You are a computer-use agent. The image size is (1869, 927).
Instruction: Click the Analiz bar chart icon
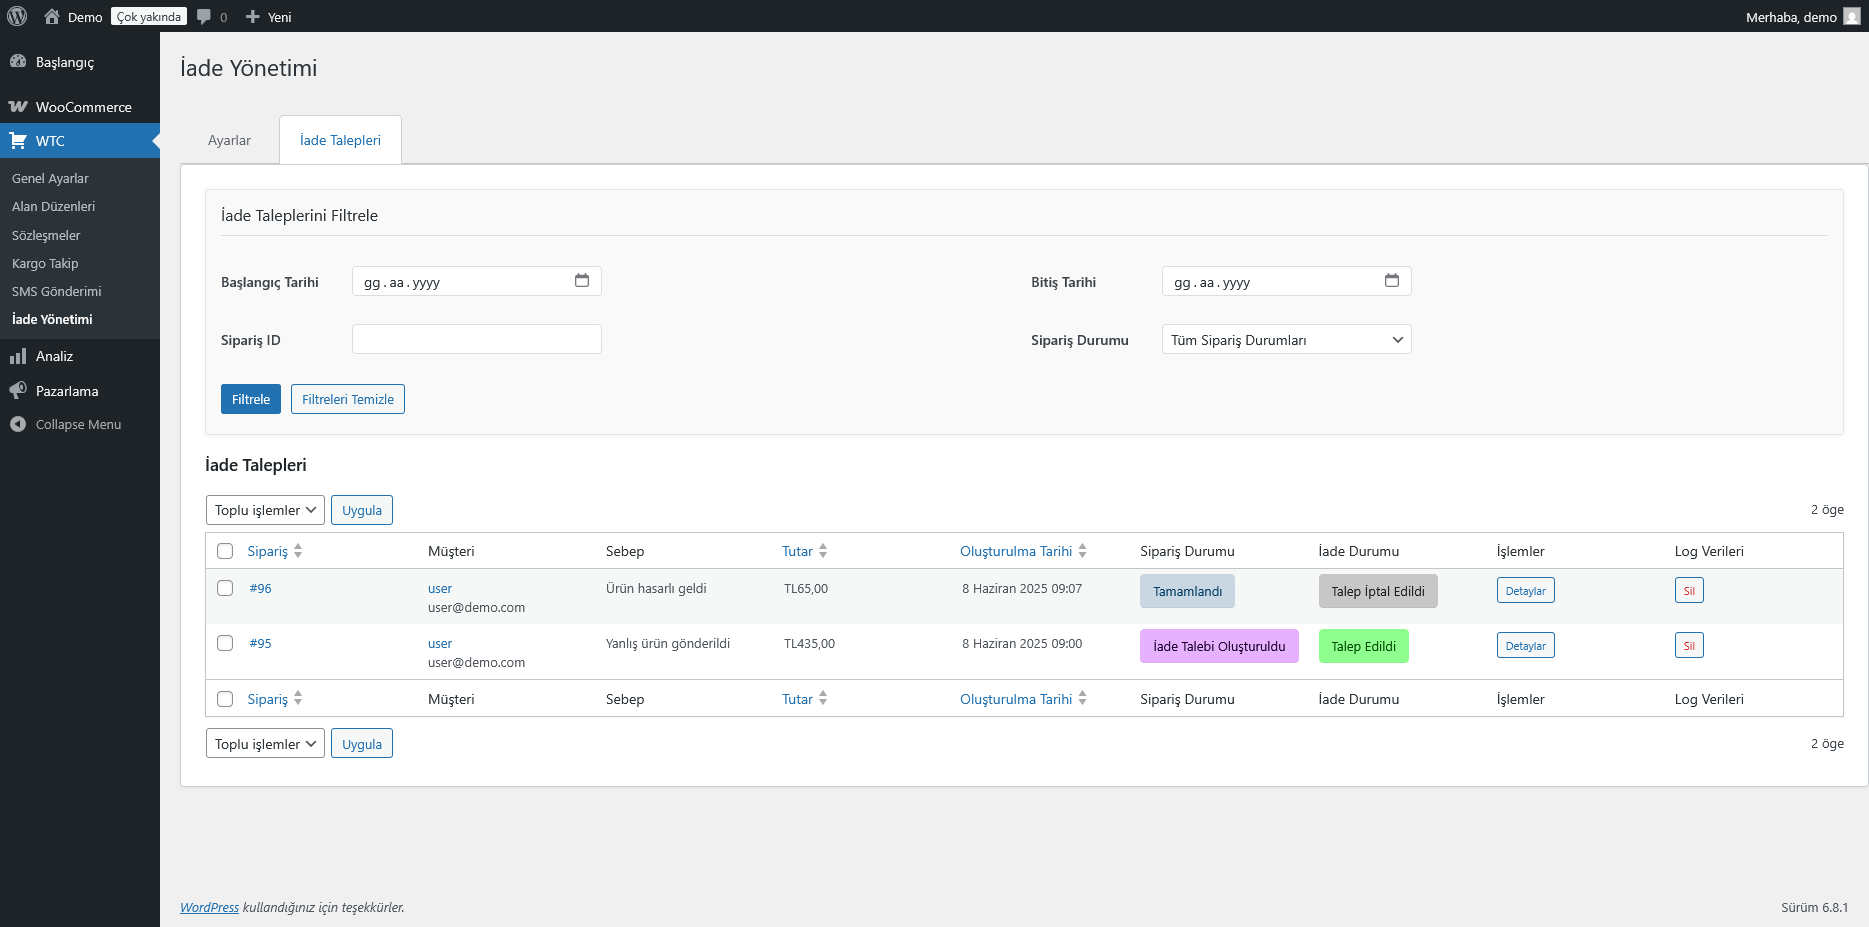pyautogui.click(x=18, y=356)
